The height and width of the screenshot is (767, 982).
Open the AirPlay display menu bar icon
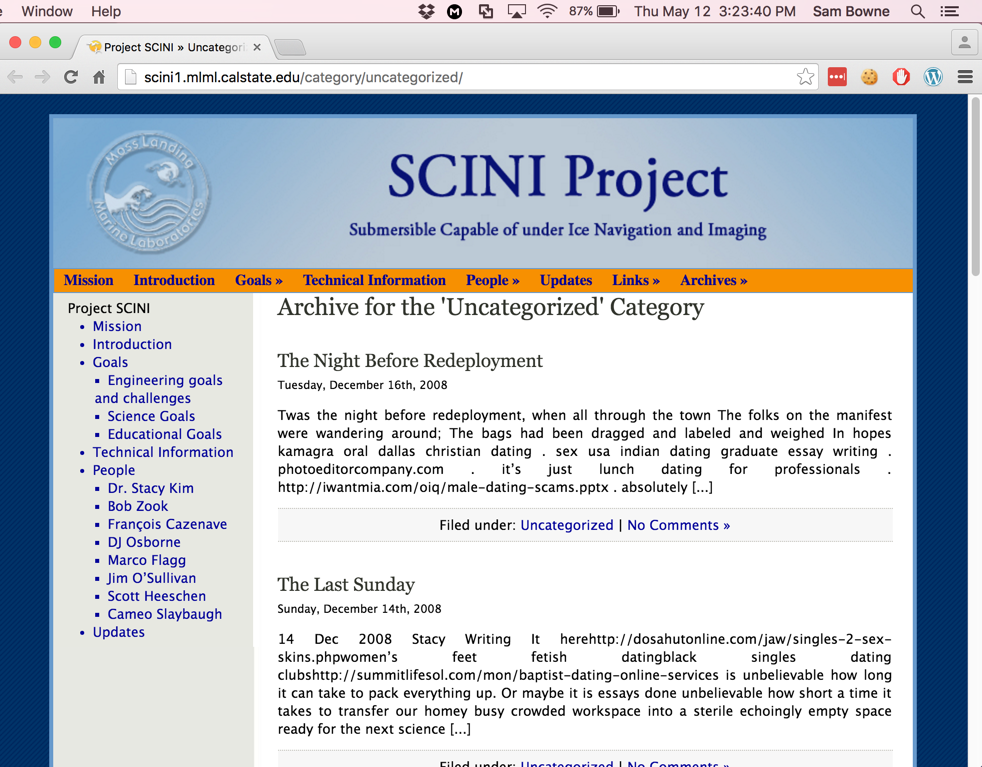[x=517, y=11]
